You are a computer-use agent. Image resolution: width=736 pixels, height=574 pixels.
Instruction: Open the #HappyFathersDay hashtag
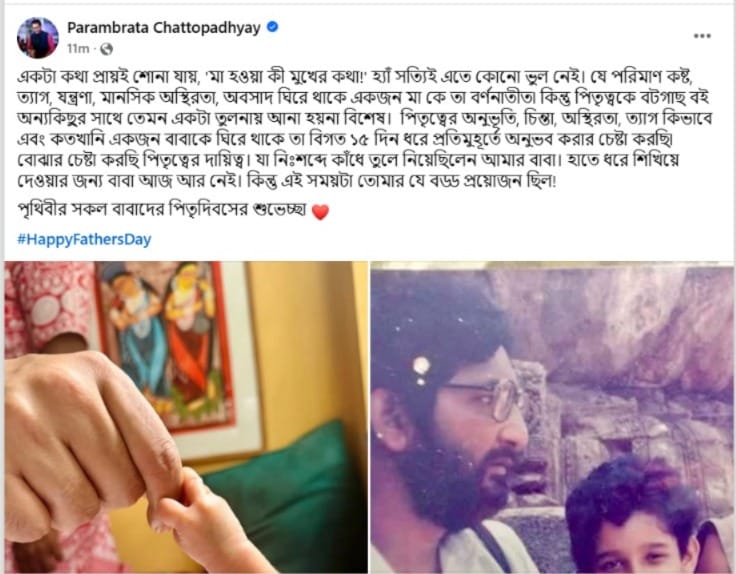pos(84,239)
